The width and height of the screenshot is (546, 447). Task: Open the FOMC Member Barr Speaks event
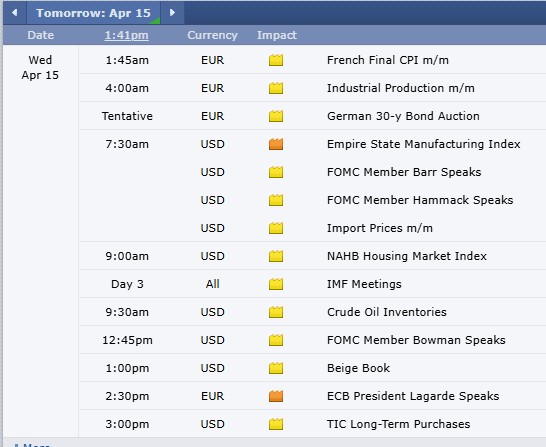pyautogui.click(x=404, y=172)
